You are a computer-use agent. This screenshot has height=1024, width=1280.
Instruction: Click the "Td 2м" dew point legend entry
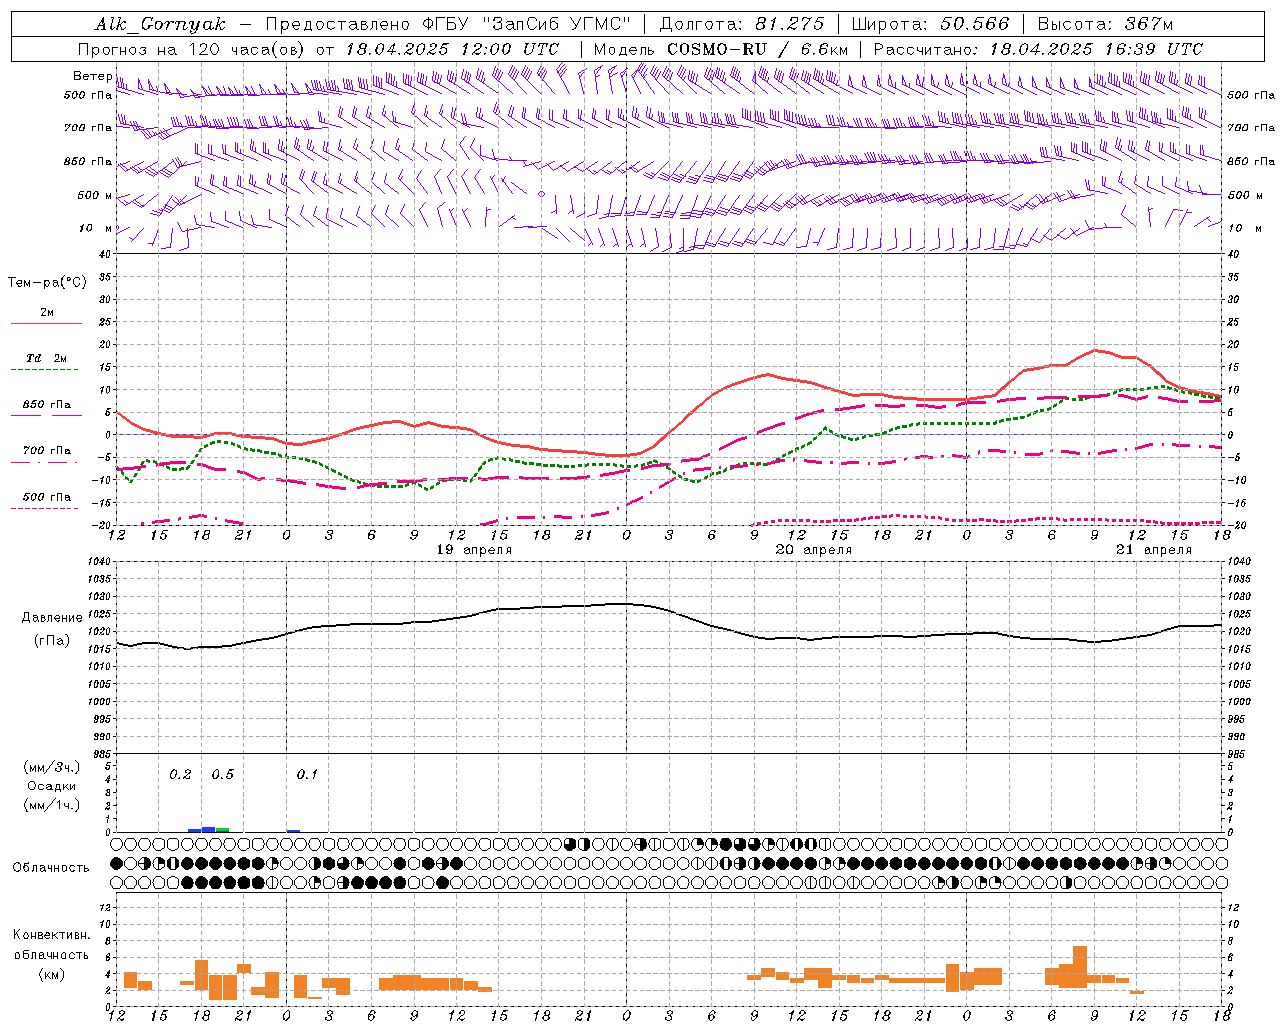[47, 358]
